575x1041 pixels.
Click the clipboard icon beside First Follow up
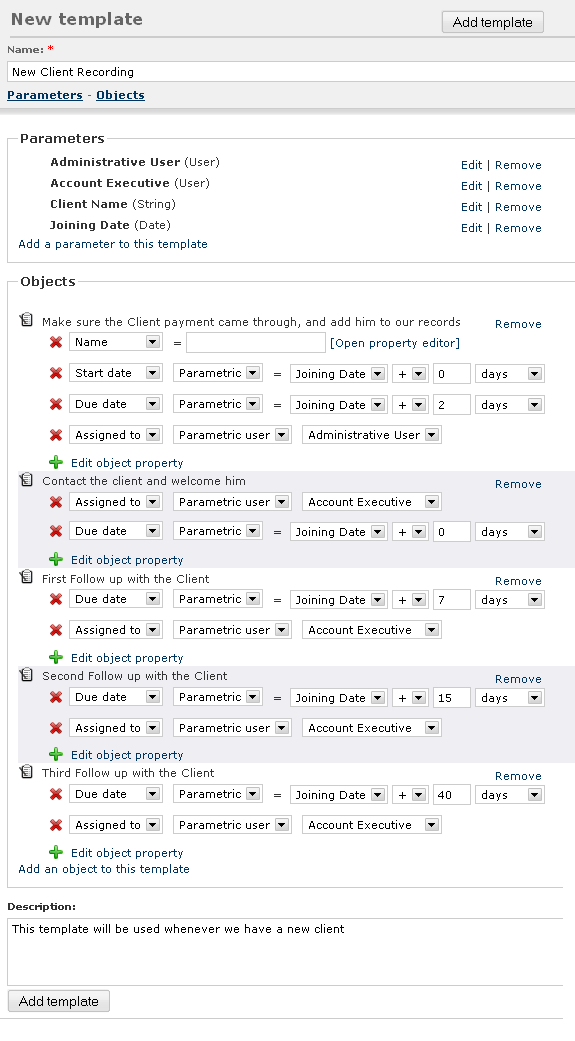(x=27, y=578)
